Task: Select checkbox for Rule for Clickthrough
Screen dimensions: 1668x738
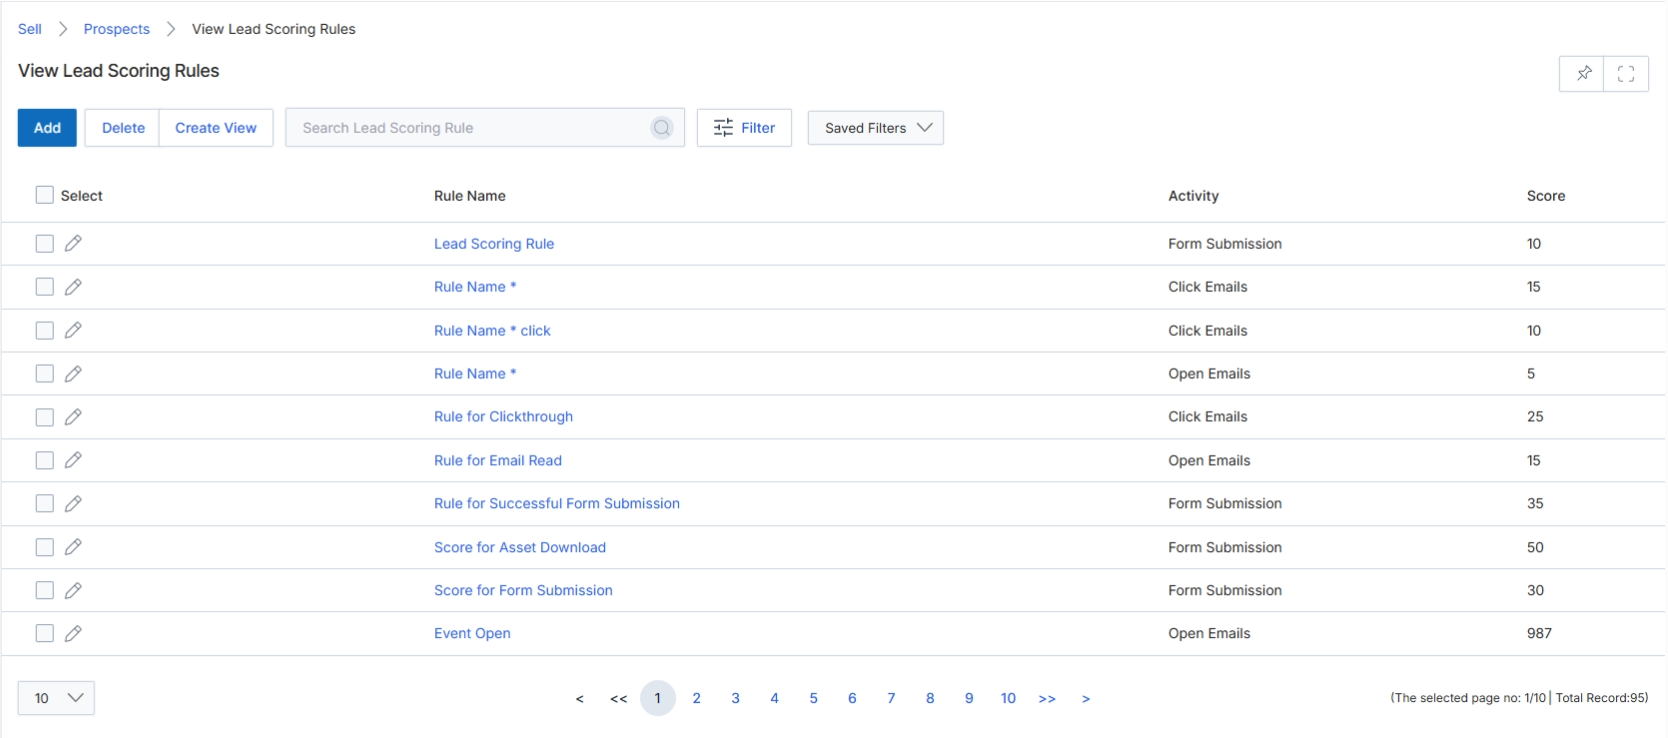Action: (44, 417)
